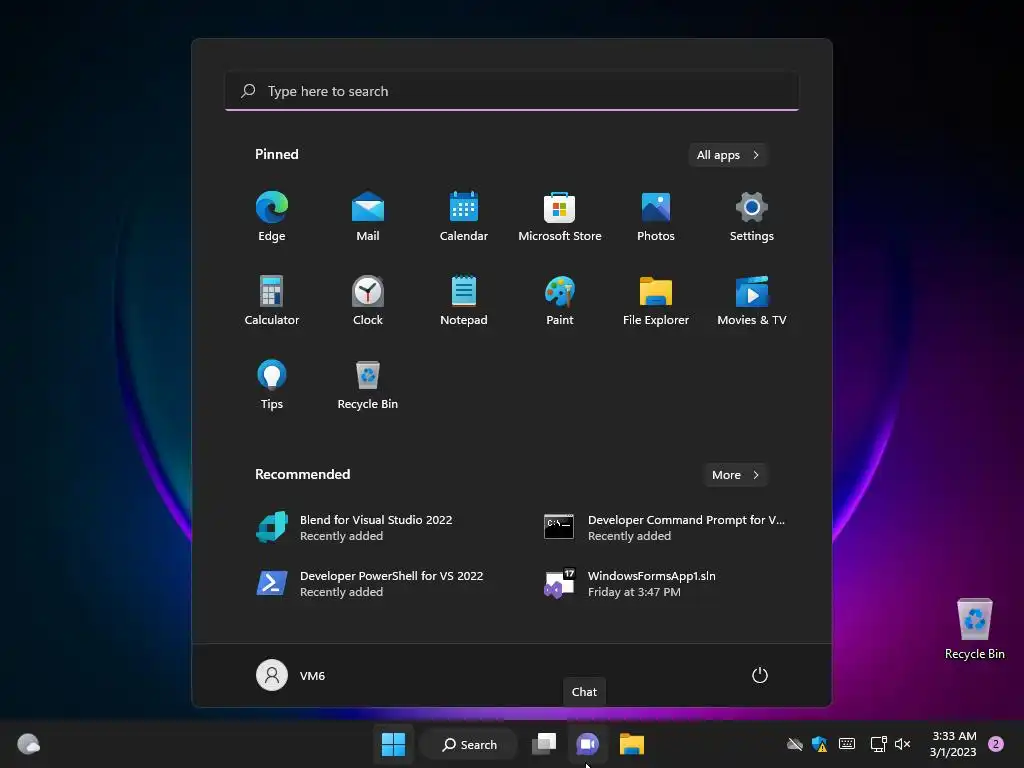Open Settings from the pinned apps
The width and height of the screenshot is (1024, 768).
752,216
